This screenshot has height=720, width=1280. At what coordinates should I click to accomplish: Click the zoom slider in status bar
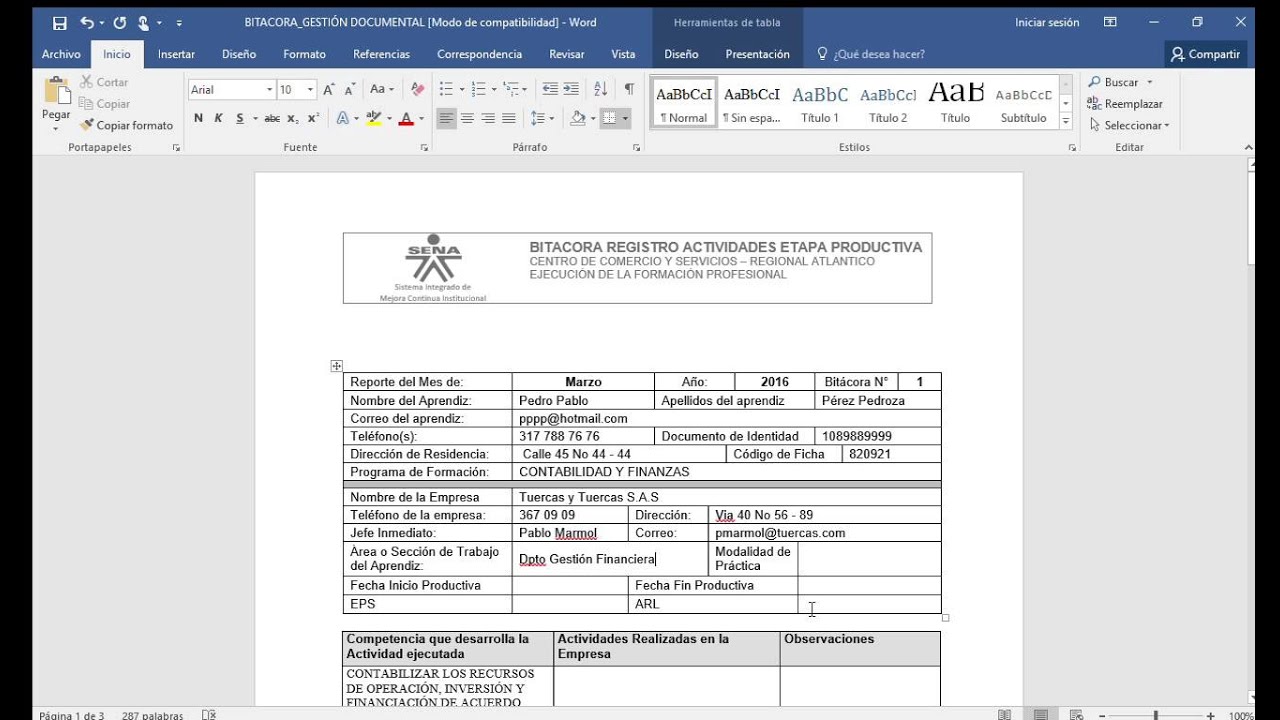click(x=1156, y=714)
